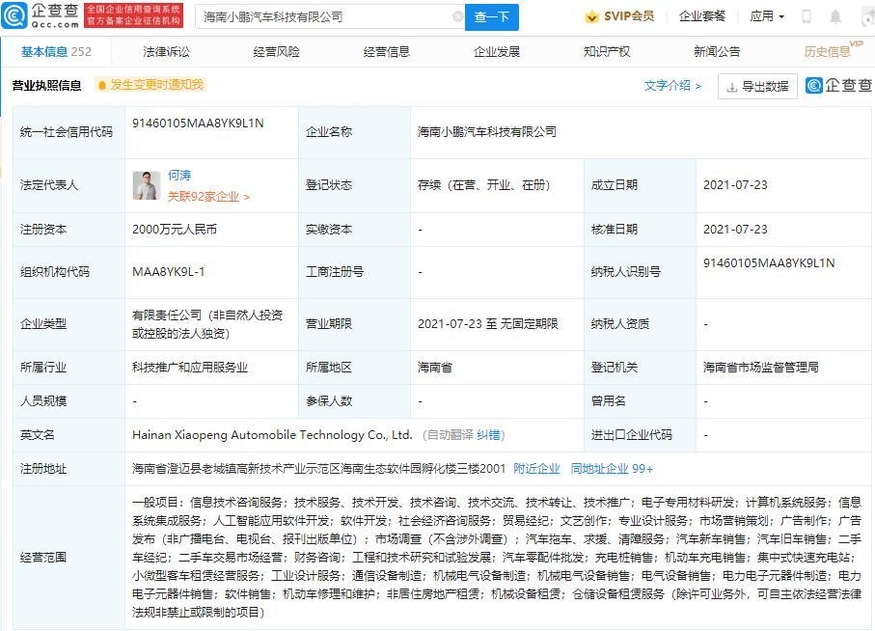Image resolution: width=875 pixels, height=631 pixels.
Task: Click the 查一下 search button
Action: click(x=492, y=17)
